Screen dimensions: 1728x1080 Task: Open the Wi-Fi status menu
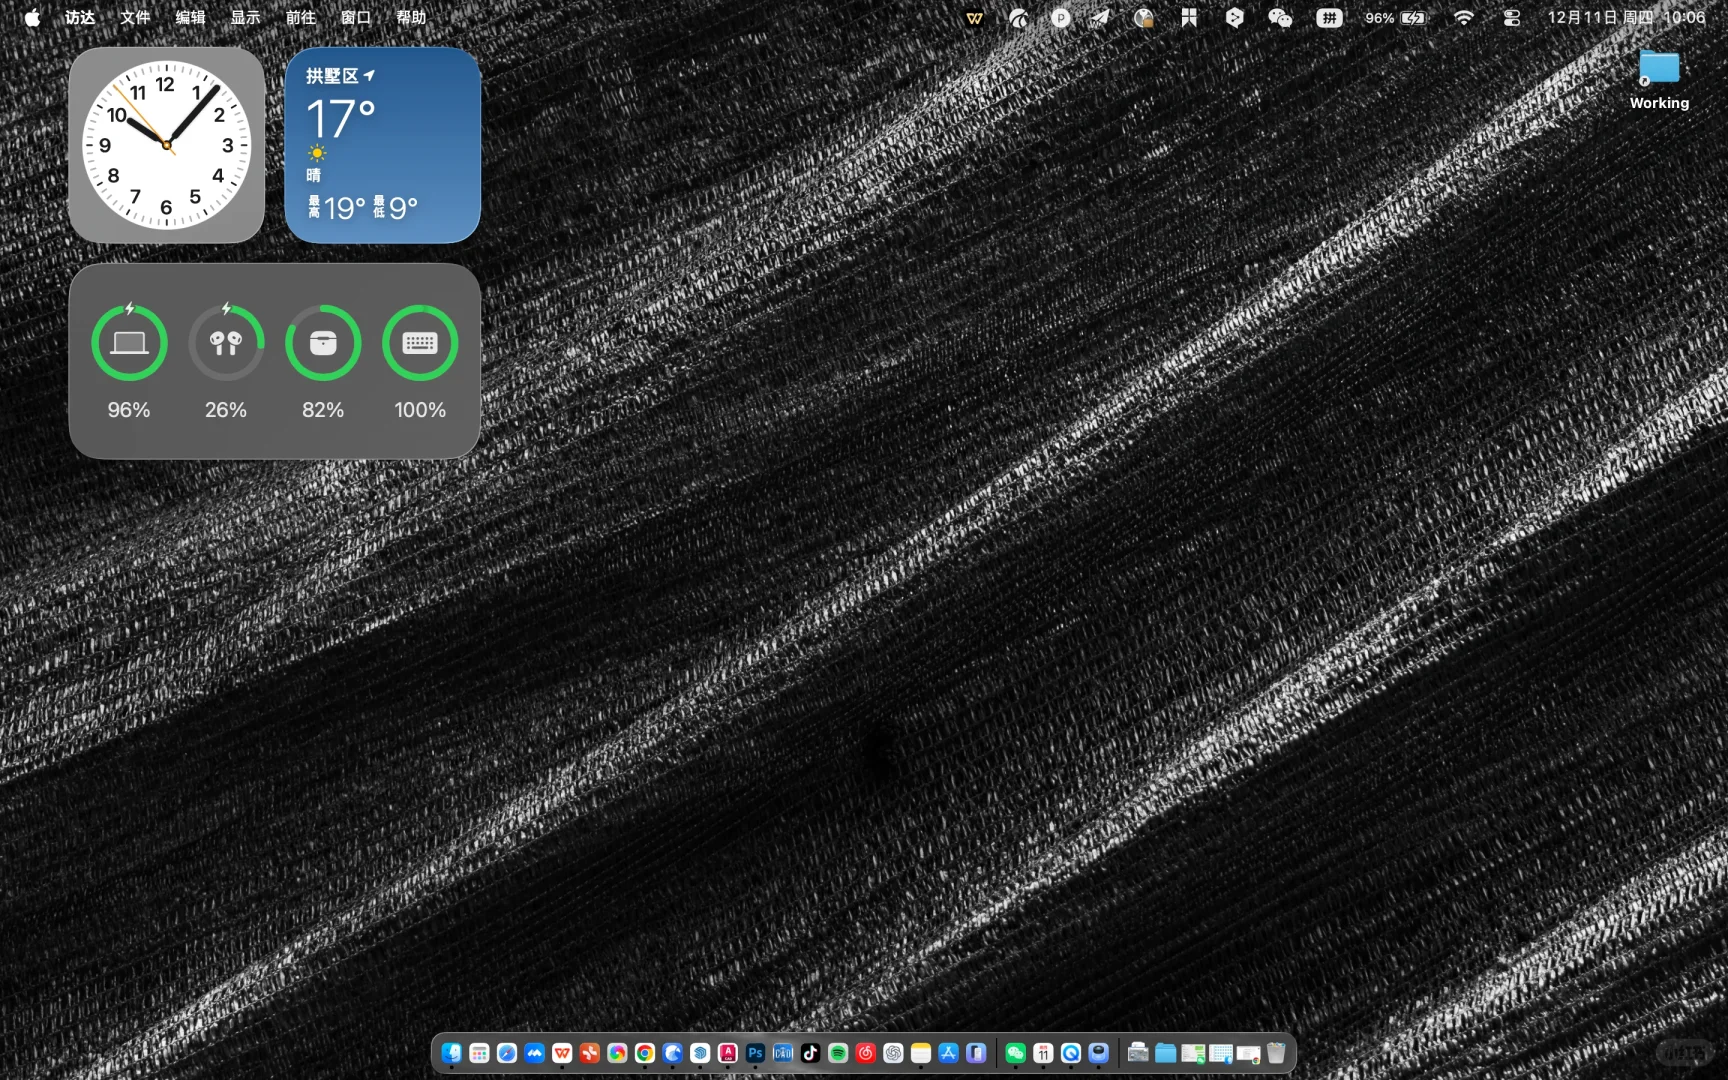pyautogui.click(x=1463, y=18)
